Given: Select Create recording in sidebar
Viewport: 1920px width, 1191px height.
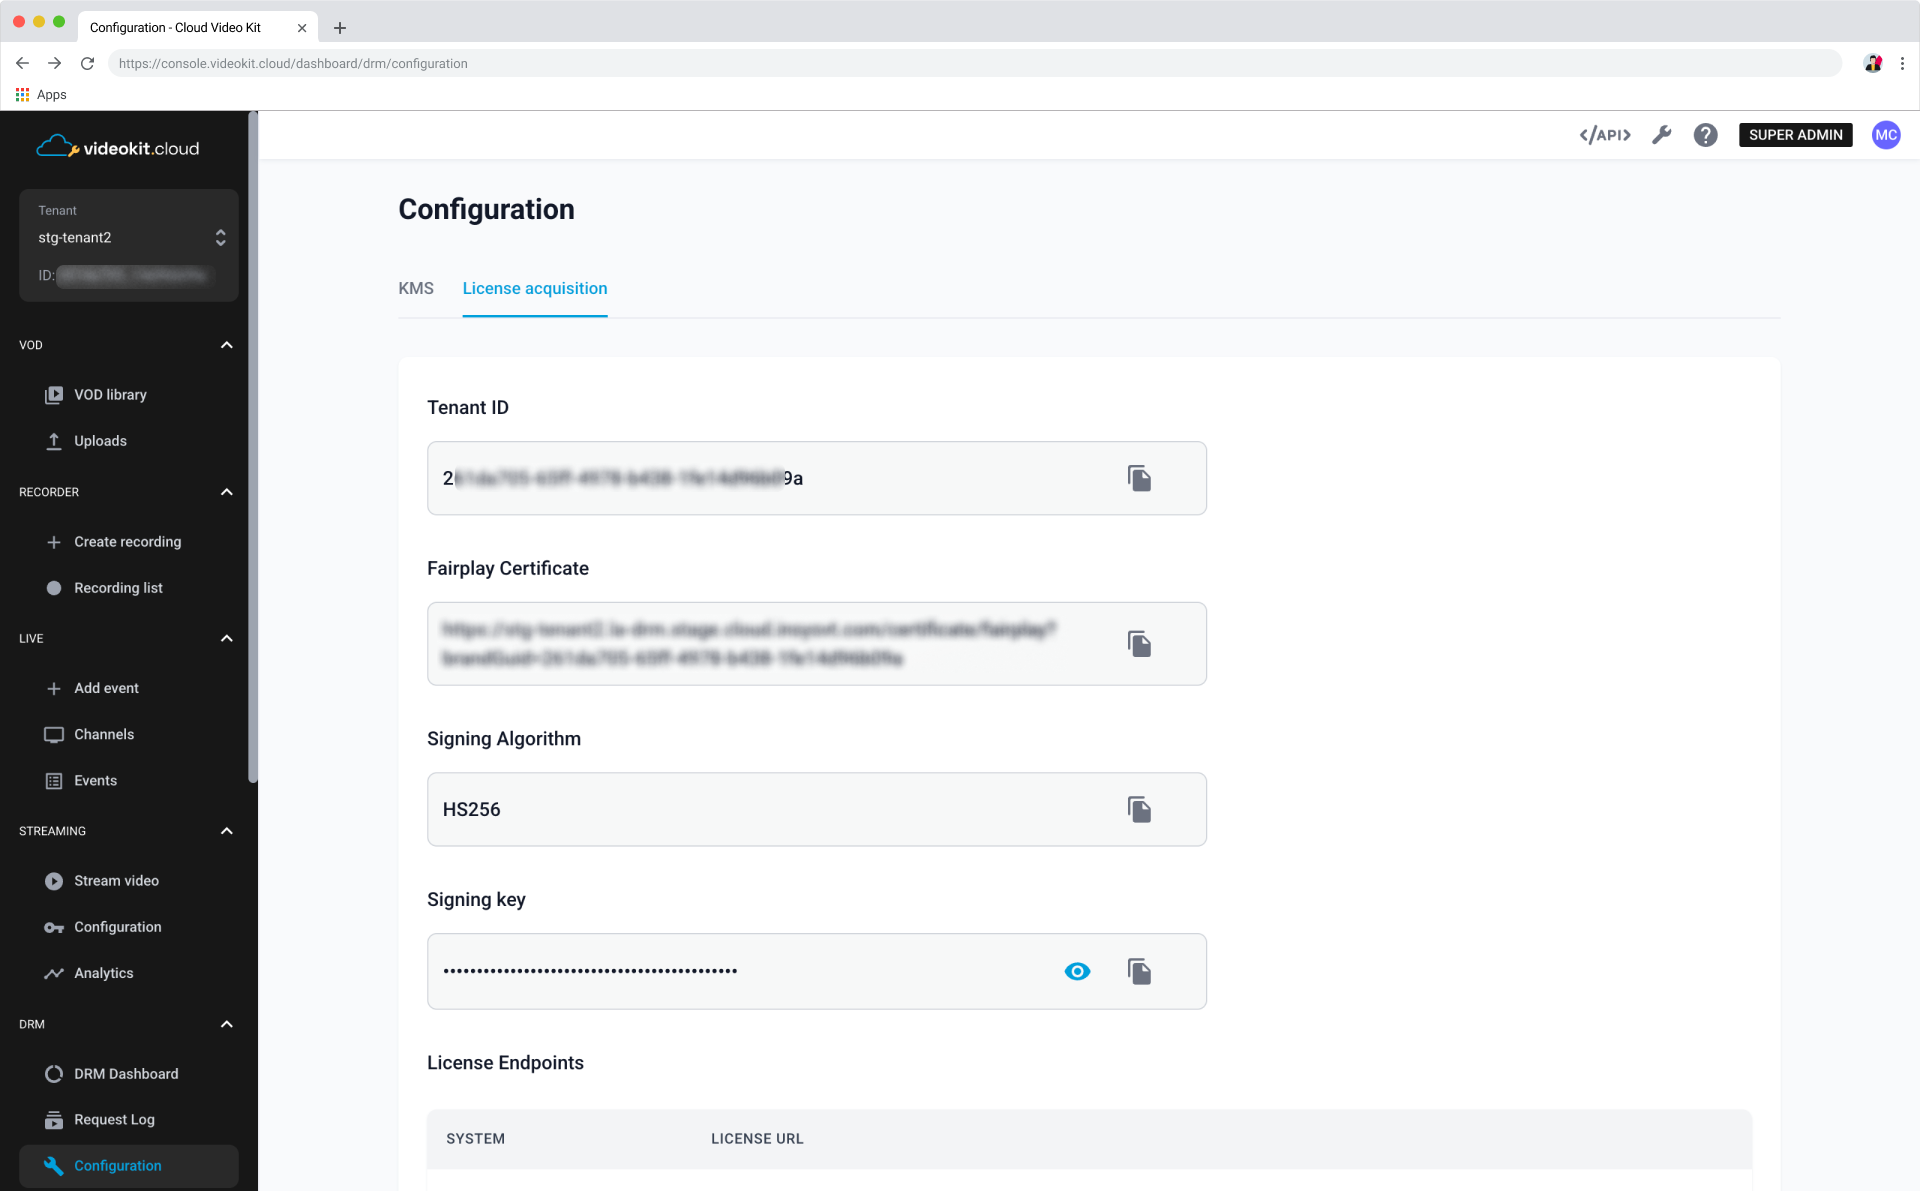Looking at the screenshot, I should click(x=127, y=541).
